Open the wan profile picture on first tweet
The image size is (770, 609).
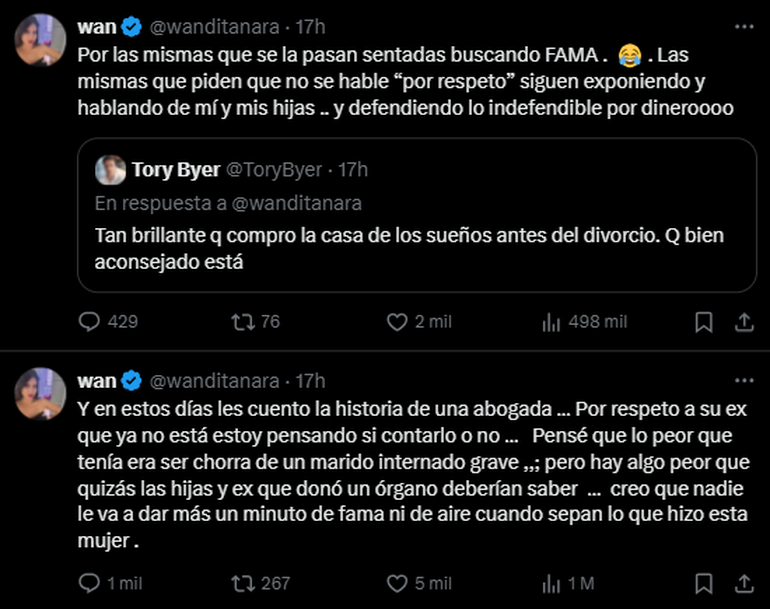point(40,40)
